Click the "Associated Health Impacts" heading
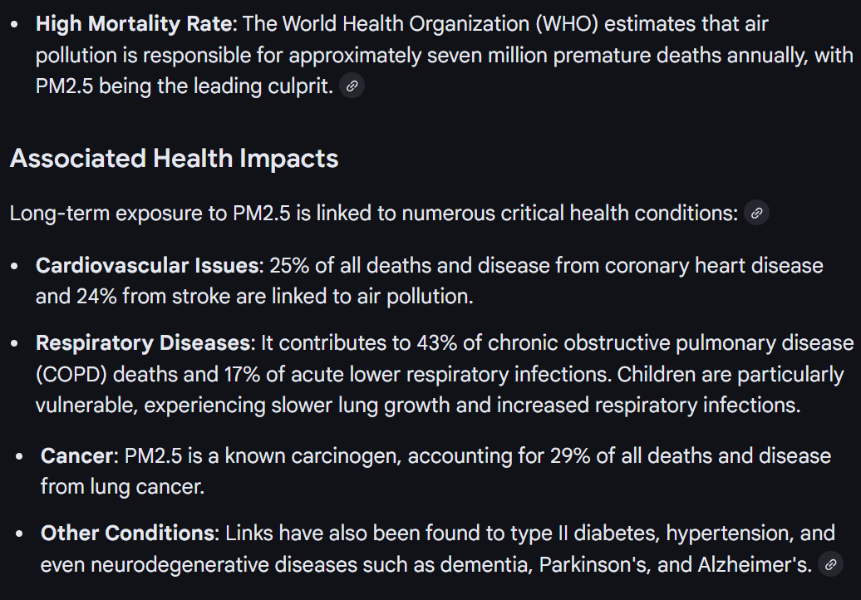The height and width of the screenshot is (600, 861). coord(174,159)
